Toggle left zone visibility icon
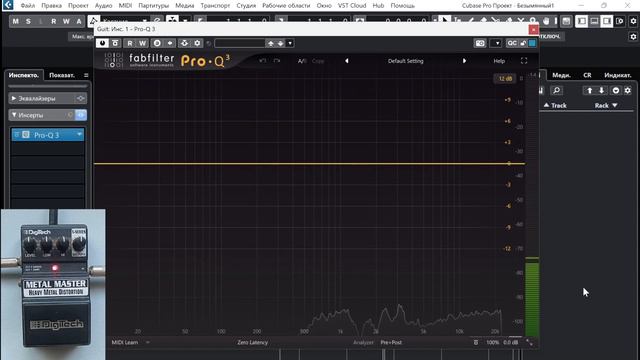 tap(581, 21)
